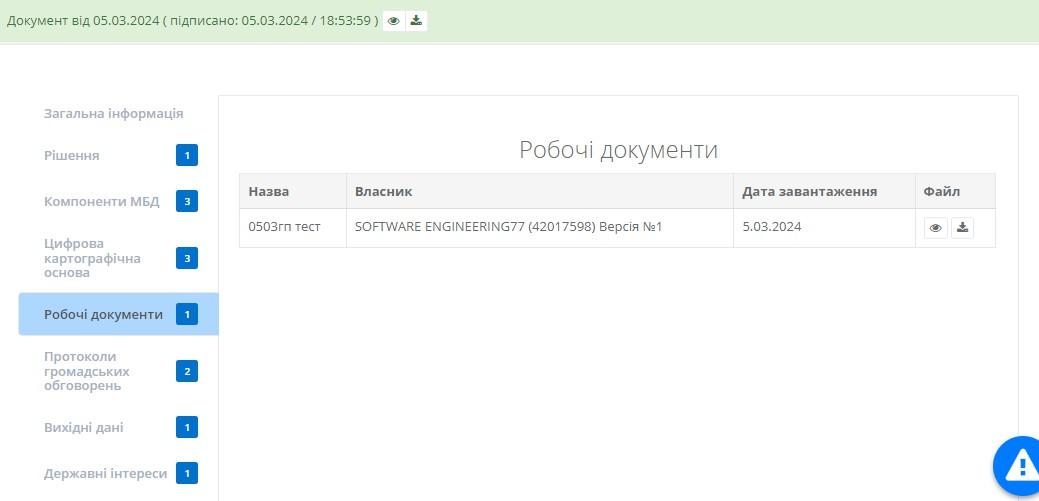The width and height of the screenshot is (1039, 501).
Task: Preview the 0503гп тест file
Action: (935, 228)
